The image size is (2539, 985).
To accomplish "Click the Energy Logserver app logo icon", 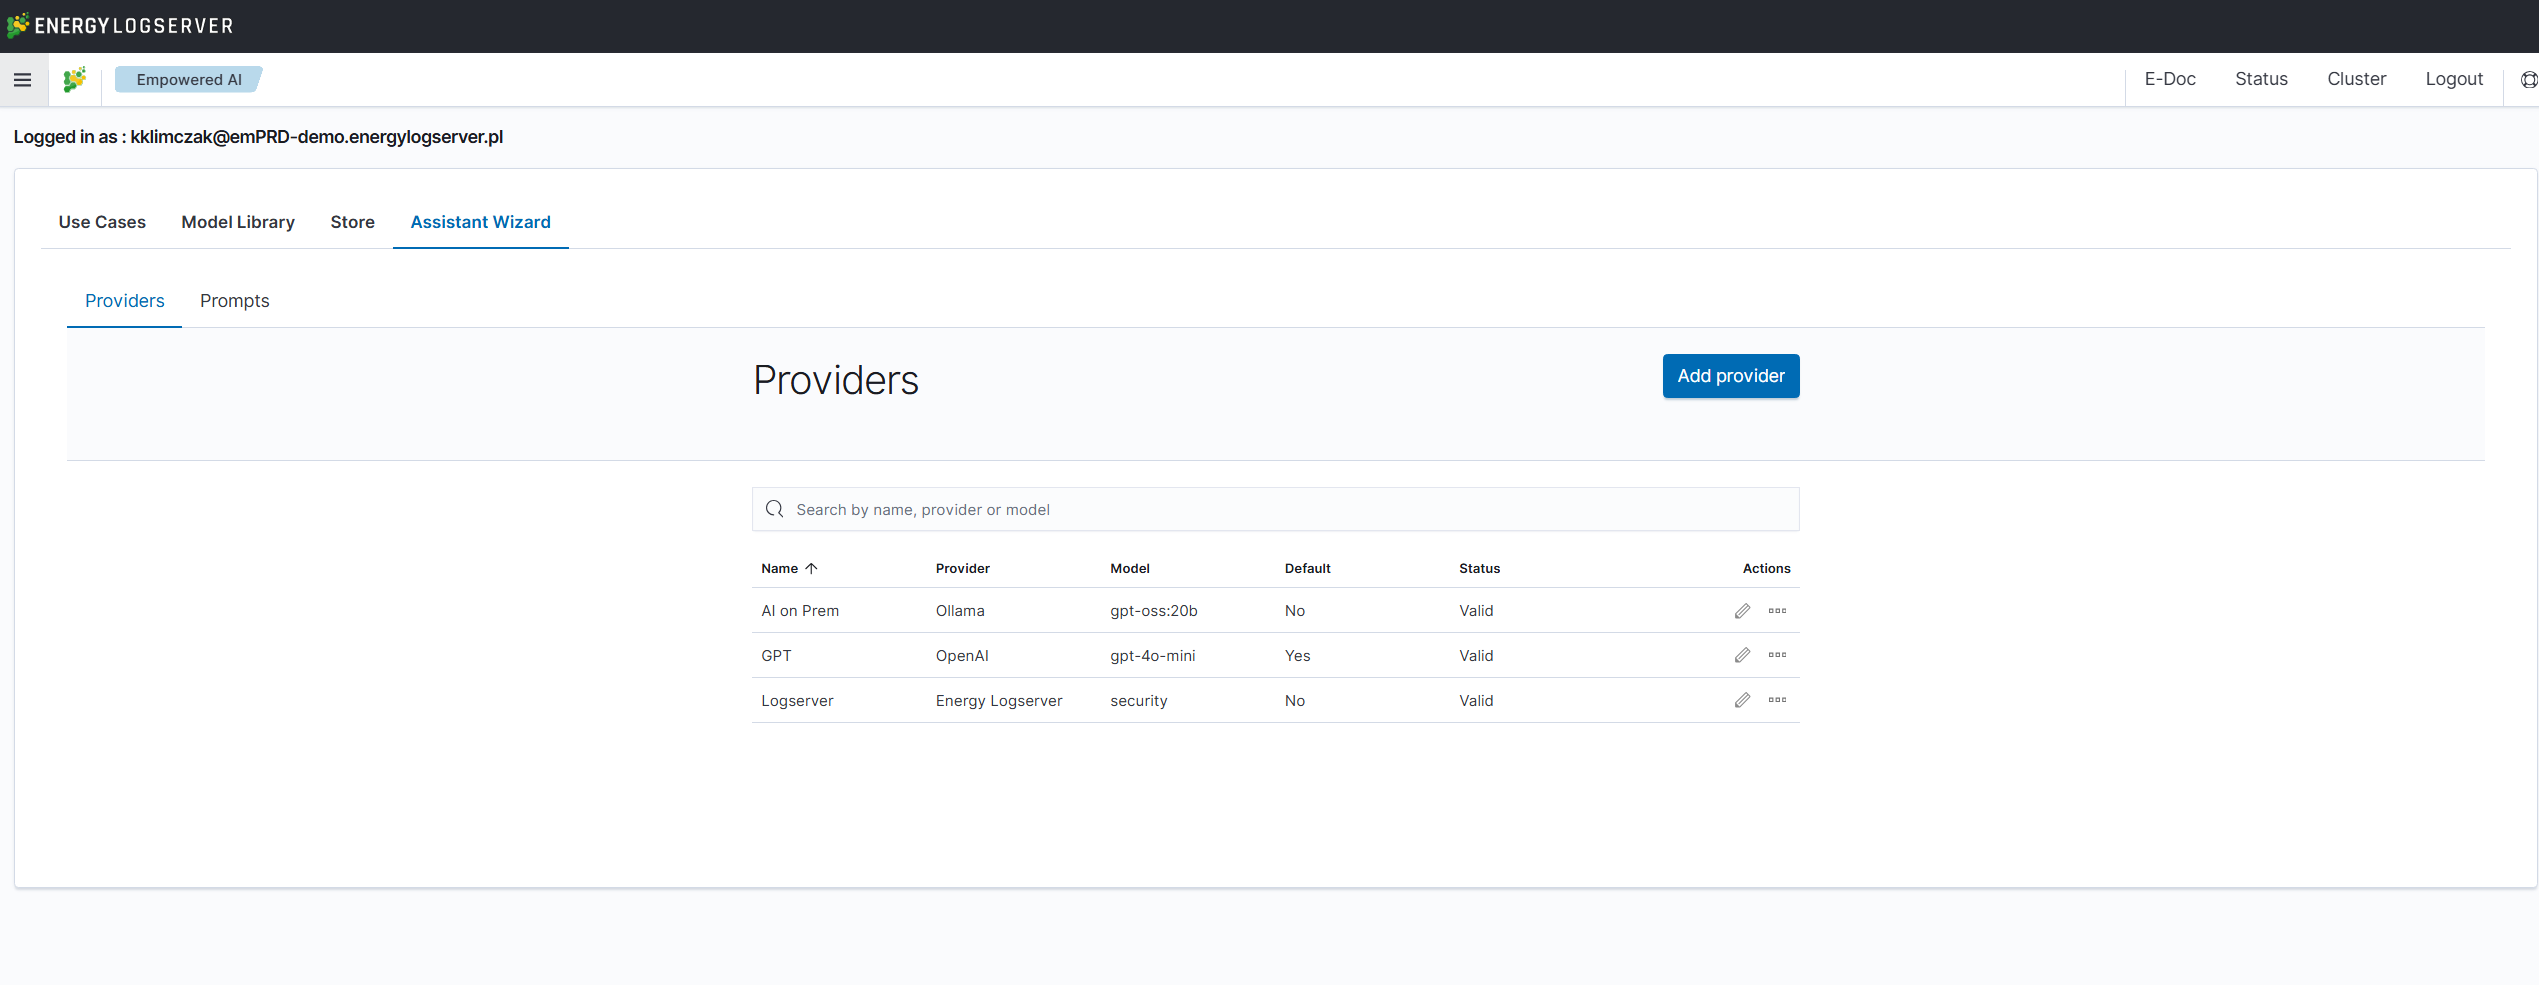I will [x=75, y=80].
